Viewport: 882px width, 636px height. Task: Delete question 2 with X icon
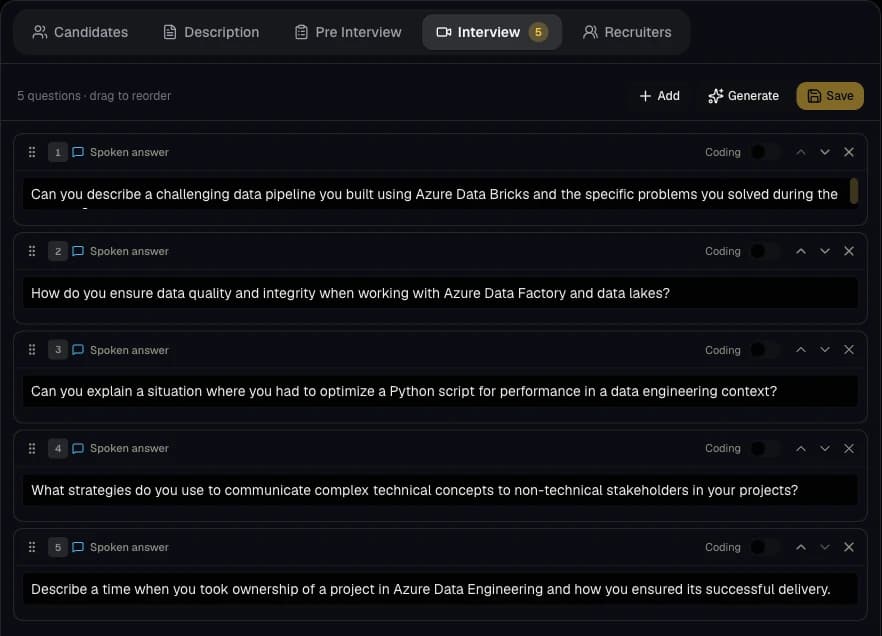tap(849, 251)
